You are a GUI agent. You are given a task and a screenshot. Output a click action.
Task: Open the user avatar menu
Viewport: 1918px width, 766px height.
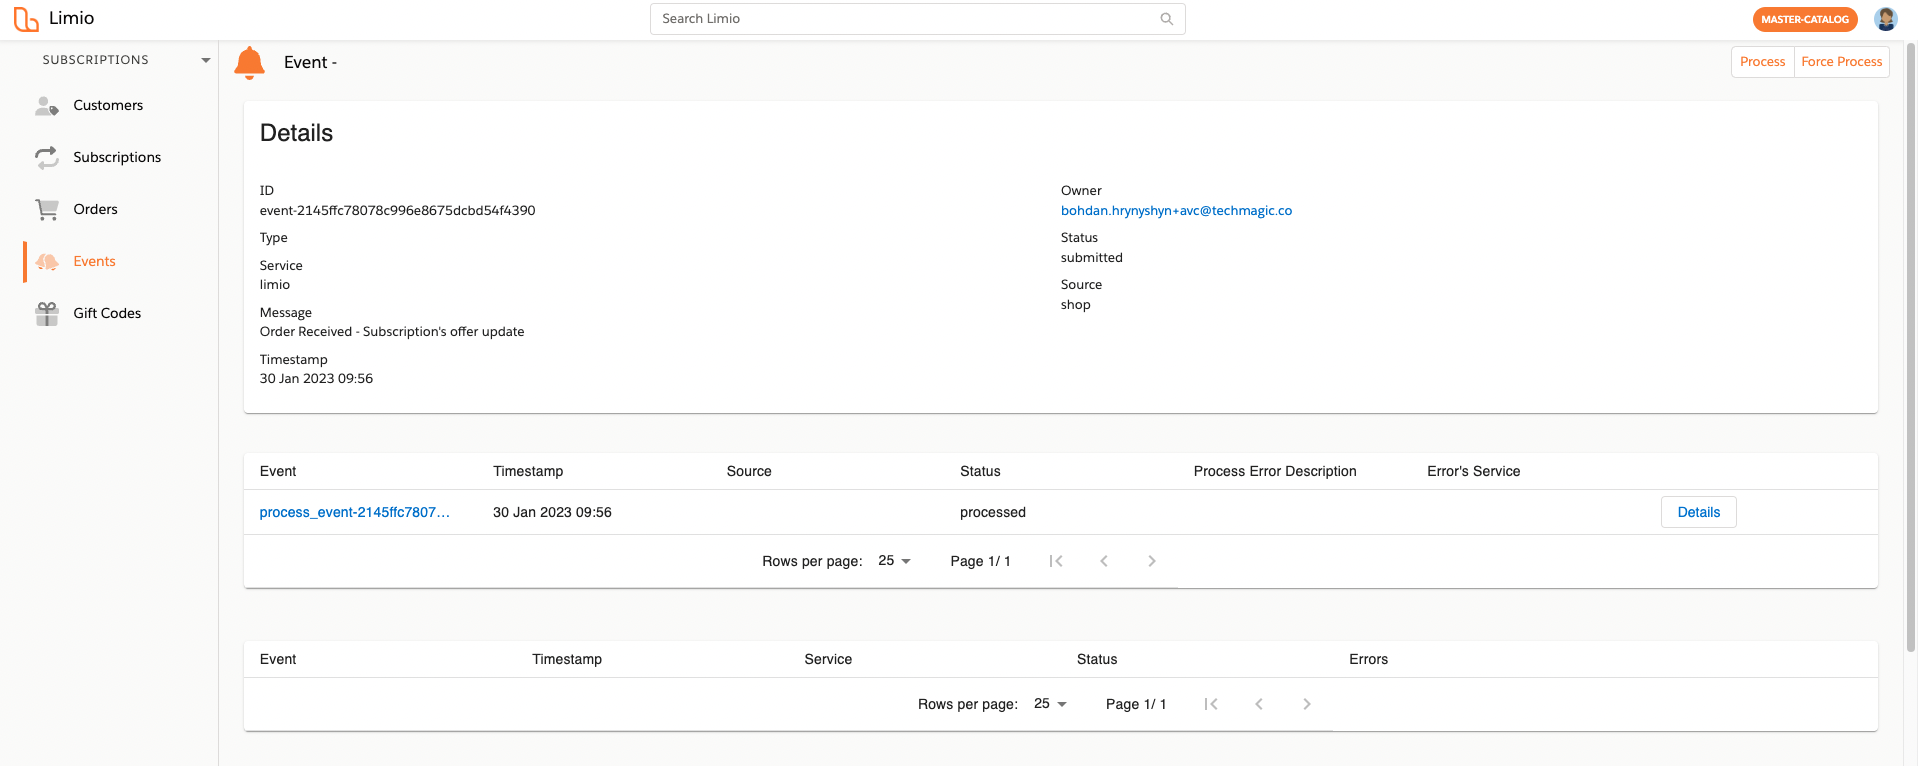[x=1886, y=19]
